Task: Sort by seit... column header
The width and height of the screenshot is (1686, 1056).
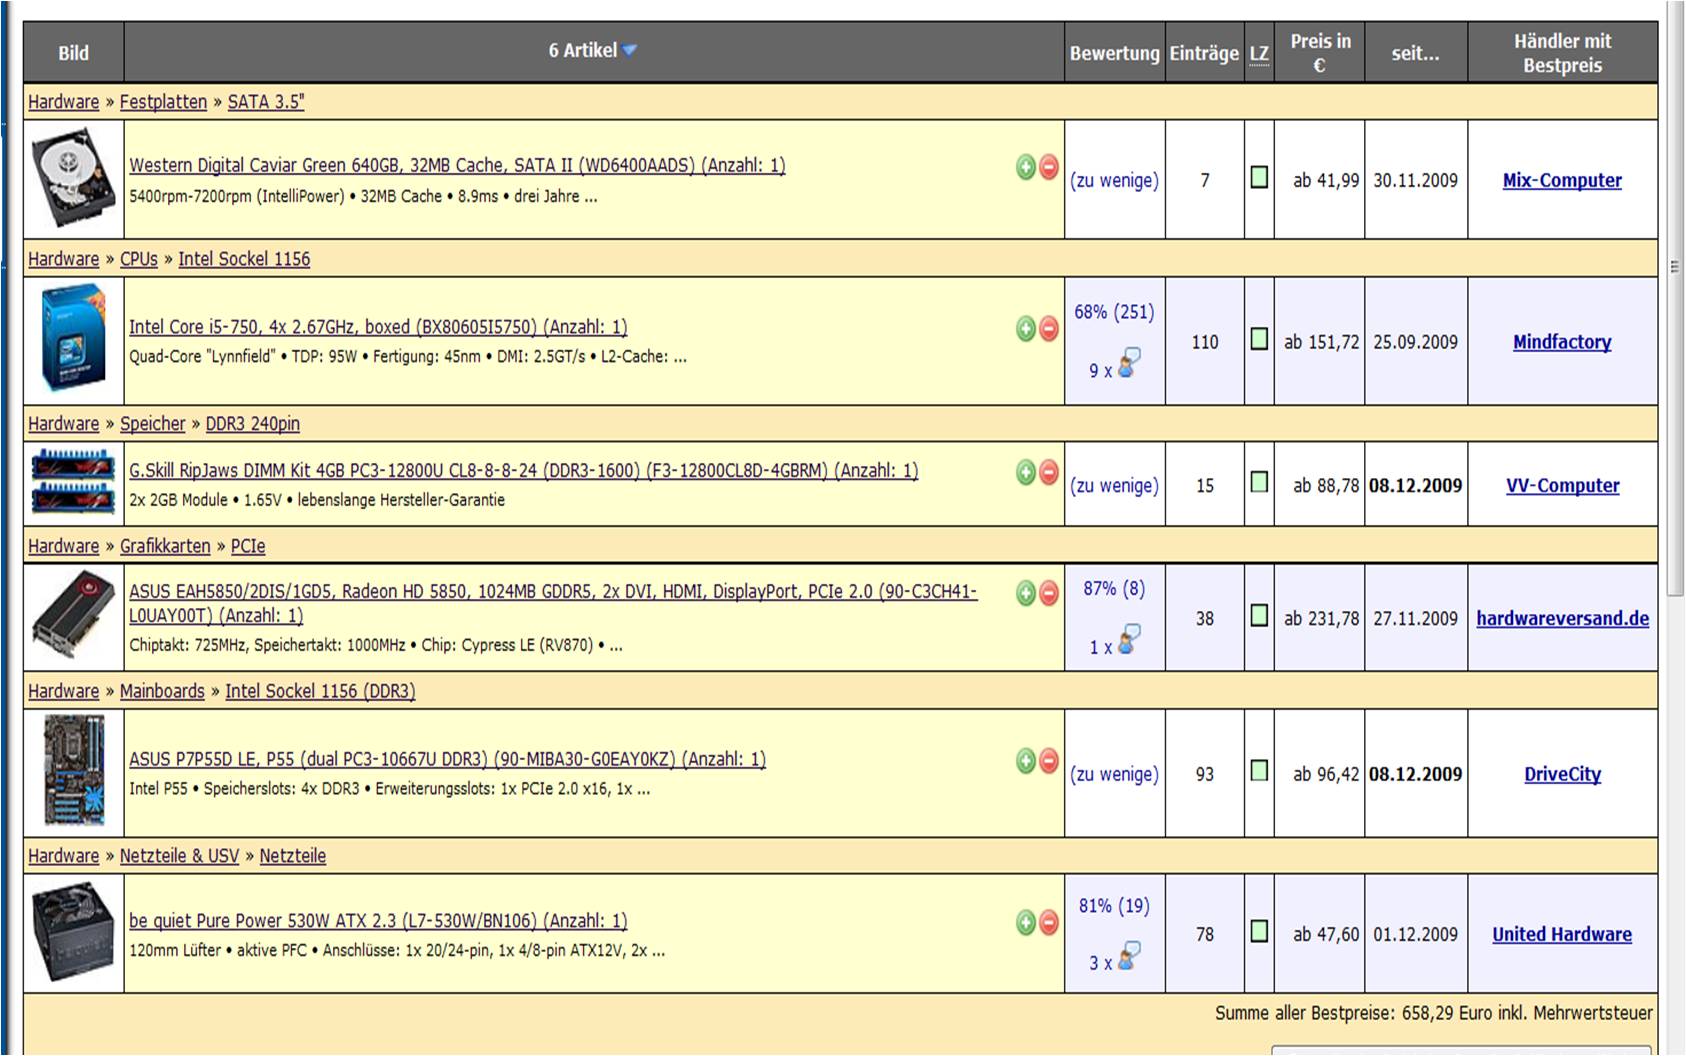Action: (x=1415, y=53)
